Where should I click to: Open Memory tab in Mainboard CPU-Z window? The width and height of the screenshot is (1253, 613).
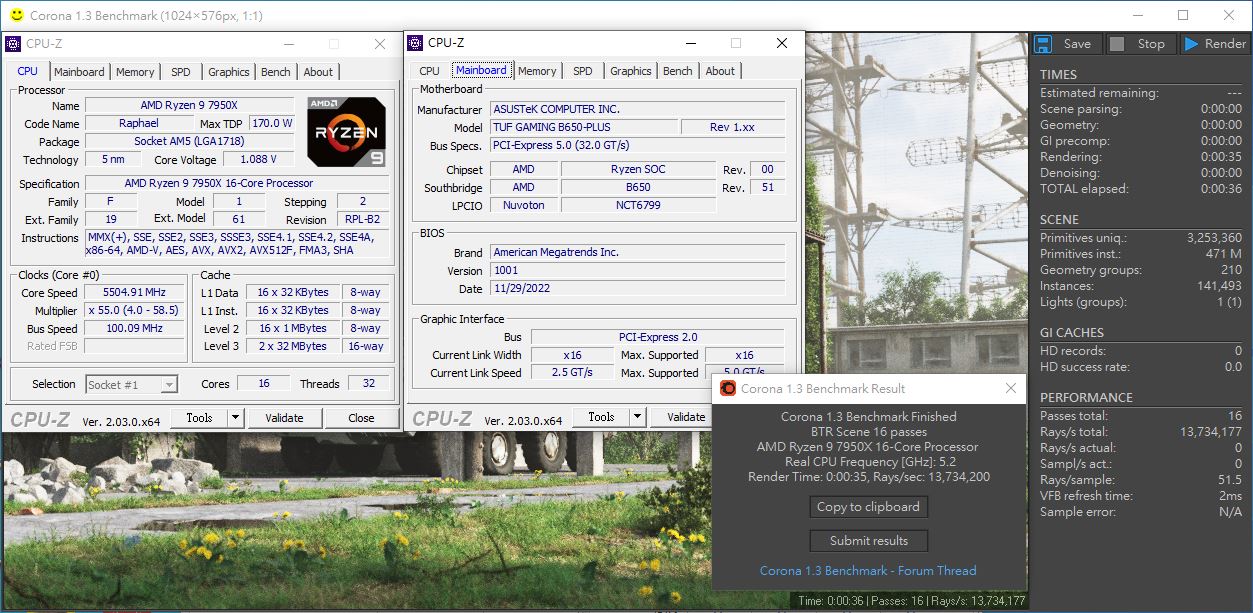pos(537,71)
